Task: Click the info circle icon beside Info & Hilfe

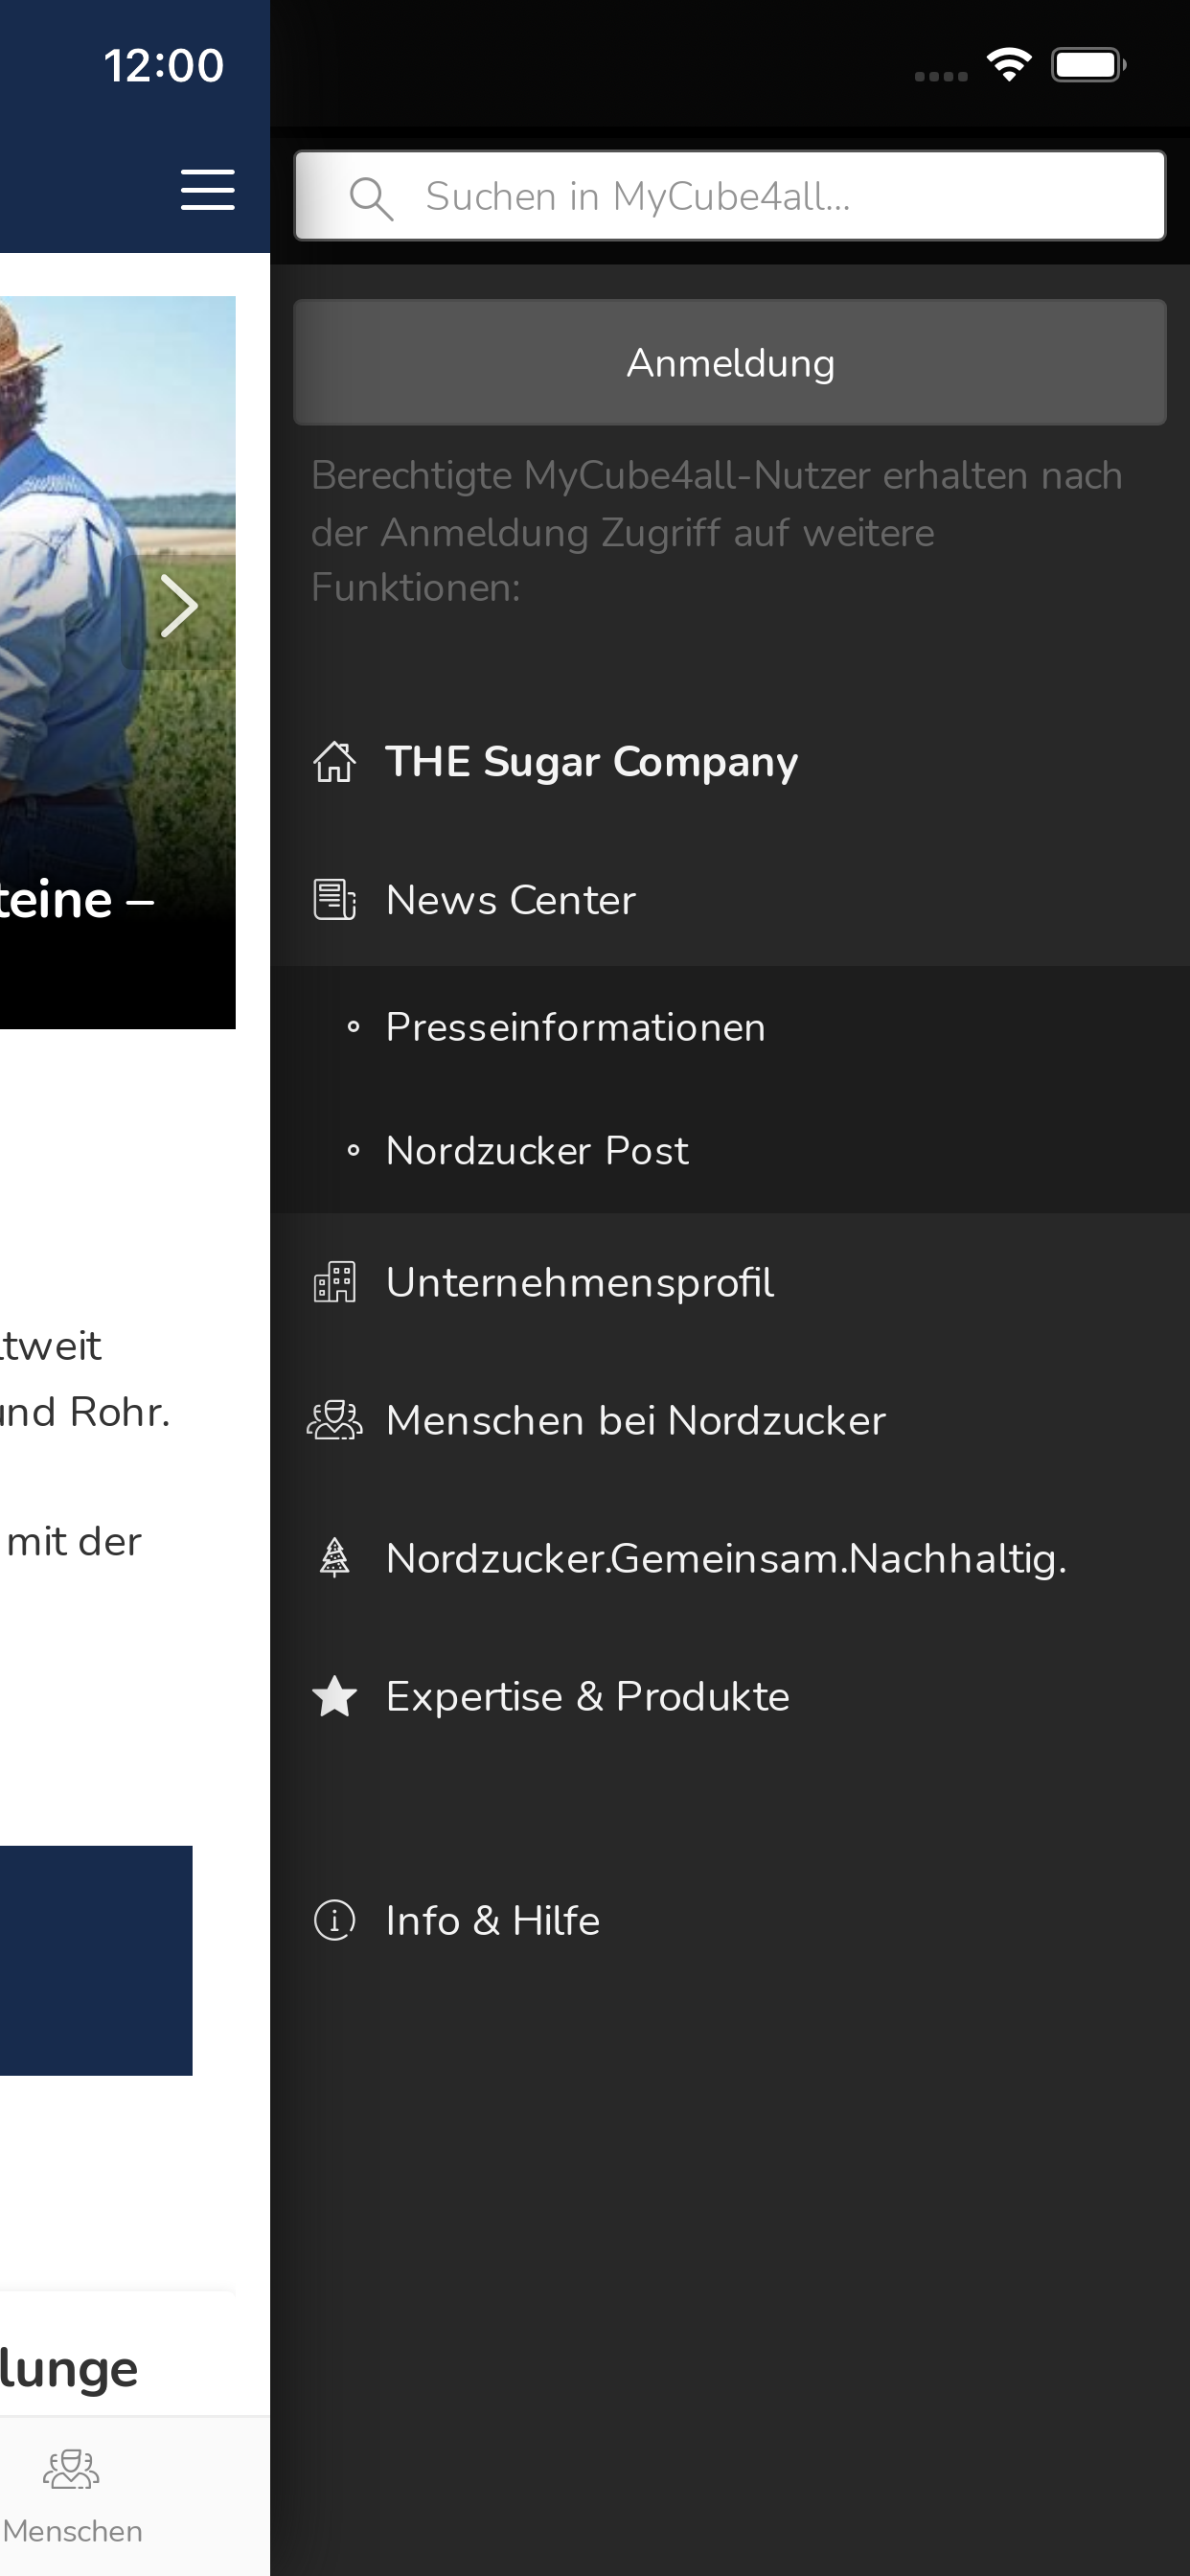Action: tap(334, 1920)
